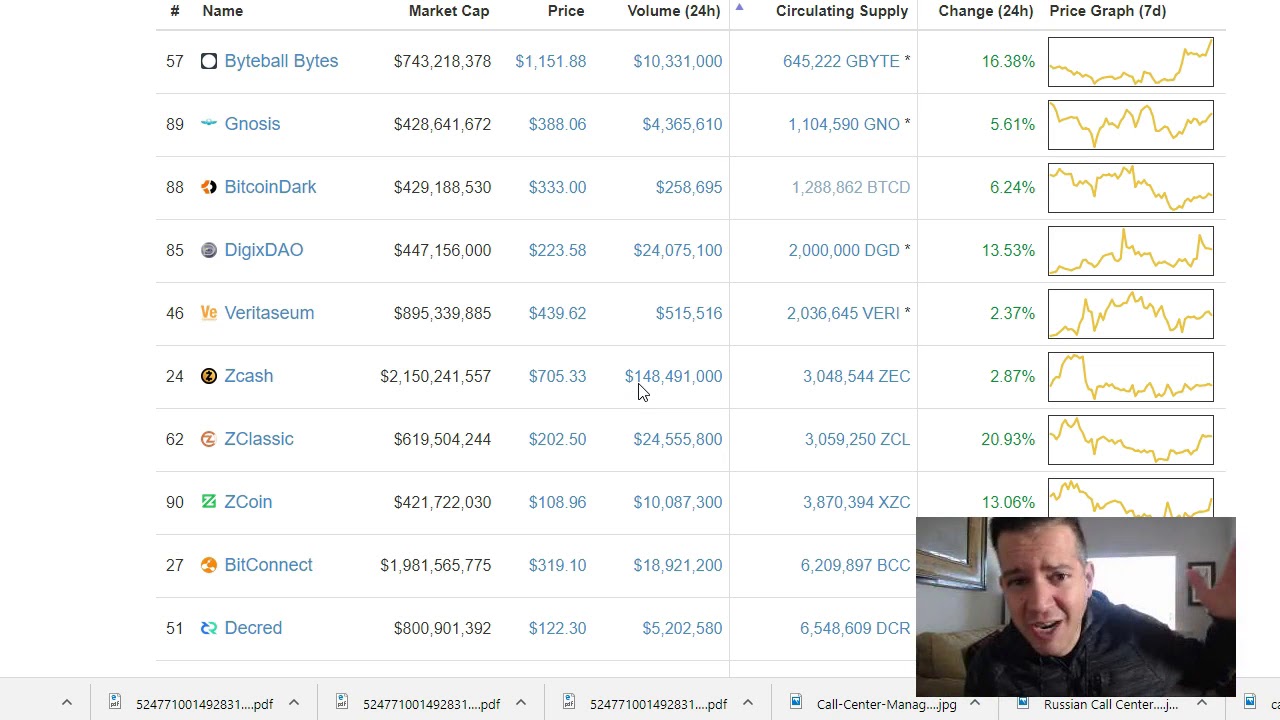Sort table by Market Cap column
This screenshot has width=1280, height=720.
coord(448,11)
